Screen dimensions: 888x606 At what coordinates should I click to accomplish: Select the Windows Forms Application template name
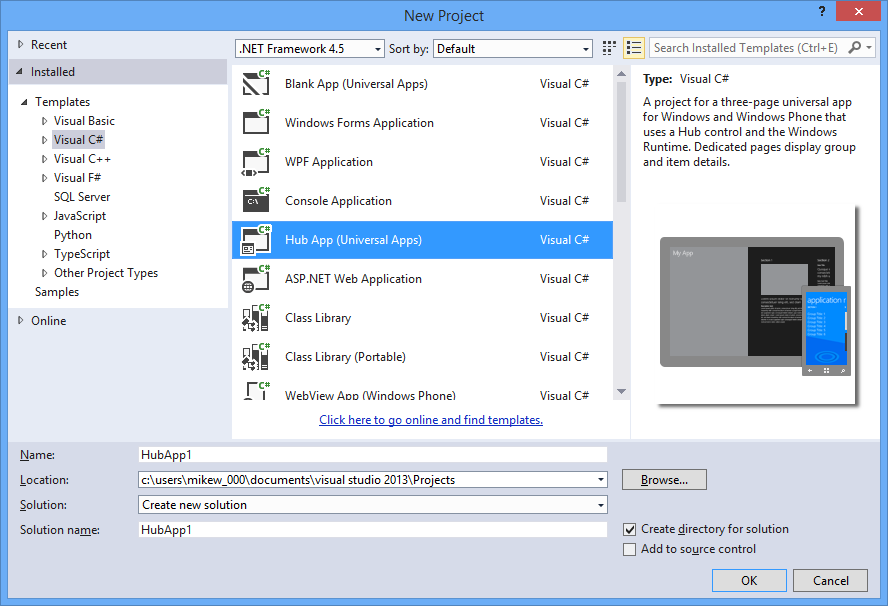point(359,122)
